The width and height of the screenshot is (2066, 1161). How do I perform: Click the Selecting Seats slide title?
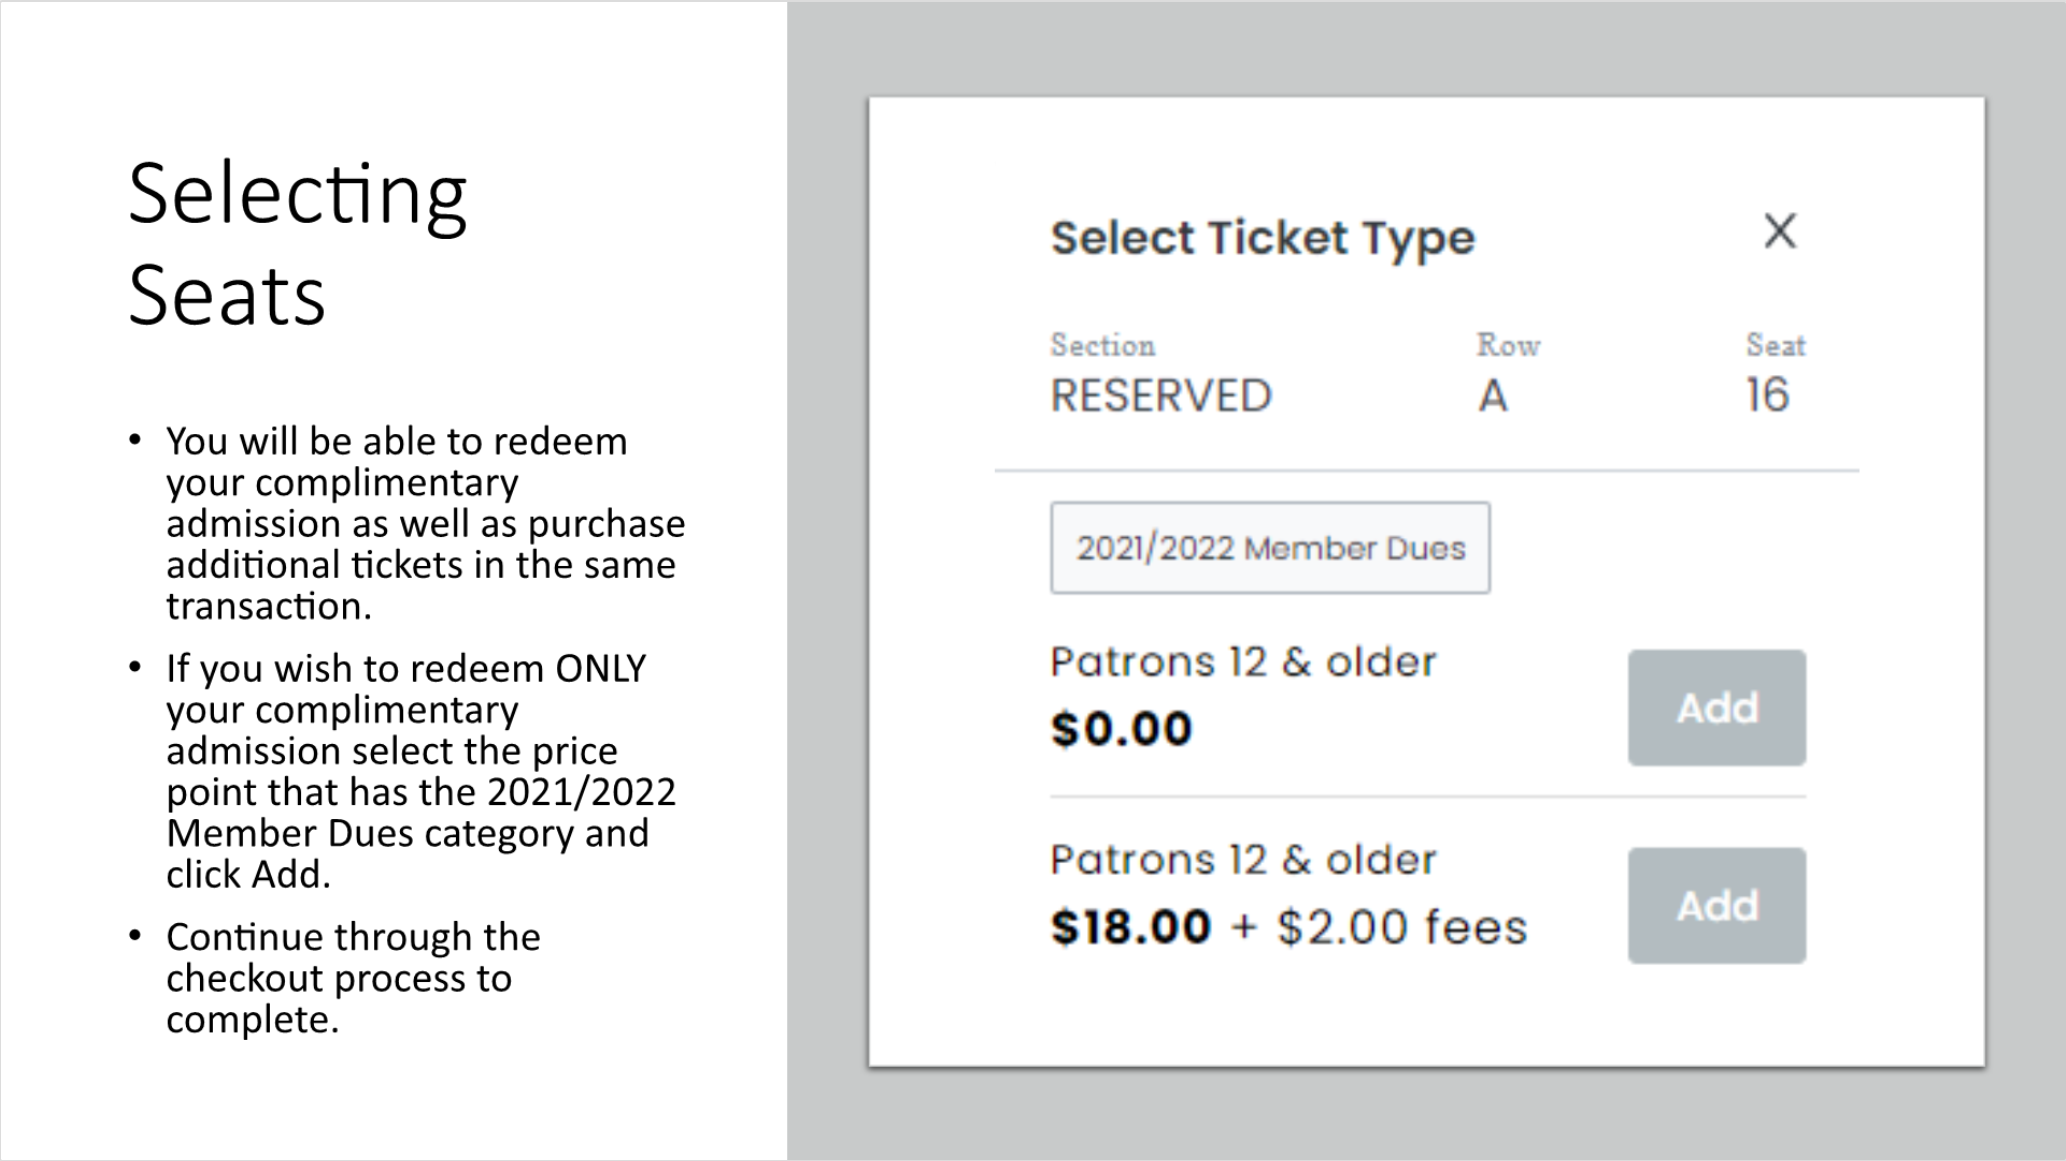click(x=297, y=244)
